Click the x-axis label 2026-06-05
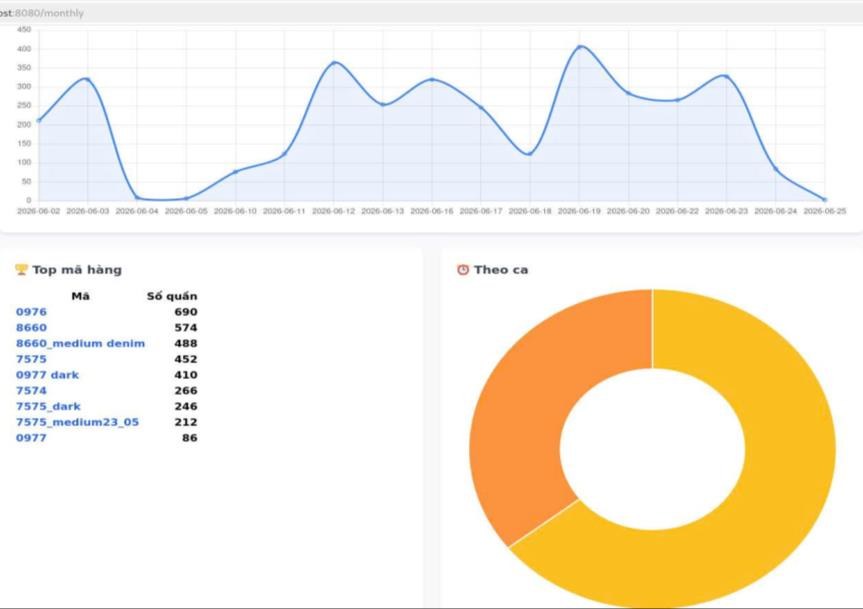This screenshot has height=609, width=863. point(186,211)
